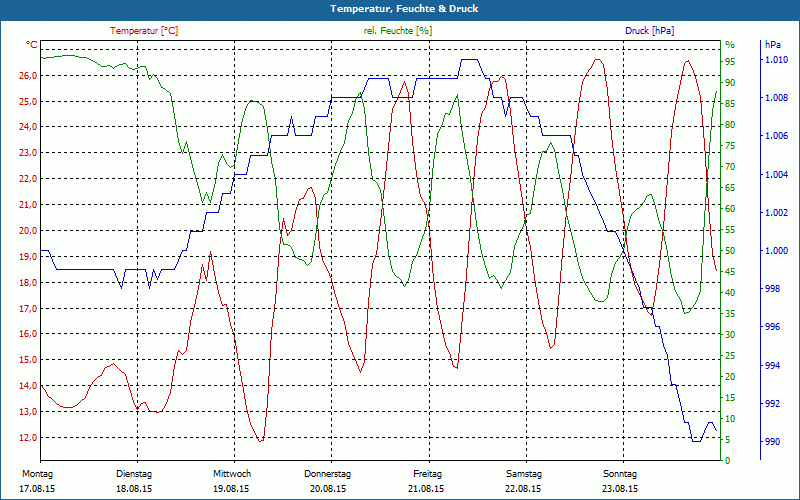The height and width of the screenshot is (500, 800).
Task: Click the '992' pressure axis value
Action: [772, 404]
